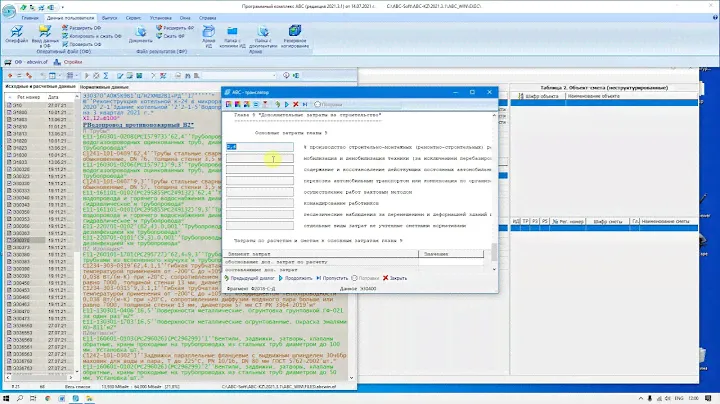Screen dimensions: 720x404
Task: Switch to the Сервис ribbon tab
Action: (x=135, y=18)
